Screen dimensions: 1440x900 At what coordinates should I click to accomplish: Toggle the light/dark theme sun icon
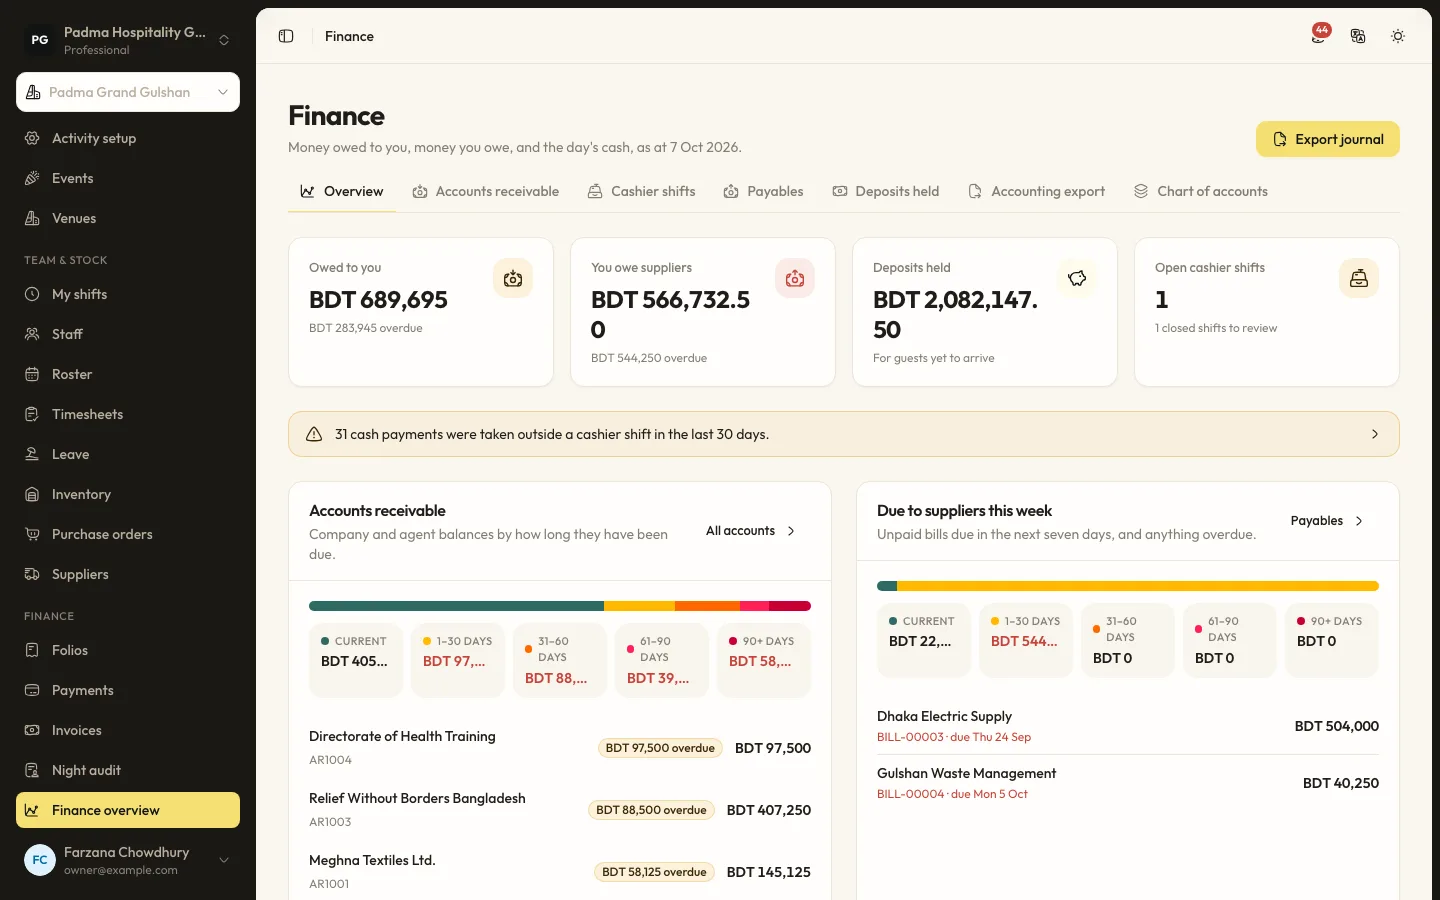(x=1398, y=36)
